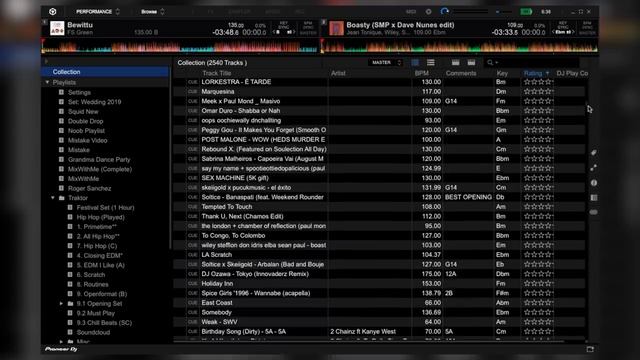The image size is (640, 360).
Task: Open the Related Tracks icon in right sidebar
Action: coord(594,168)
